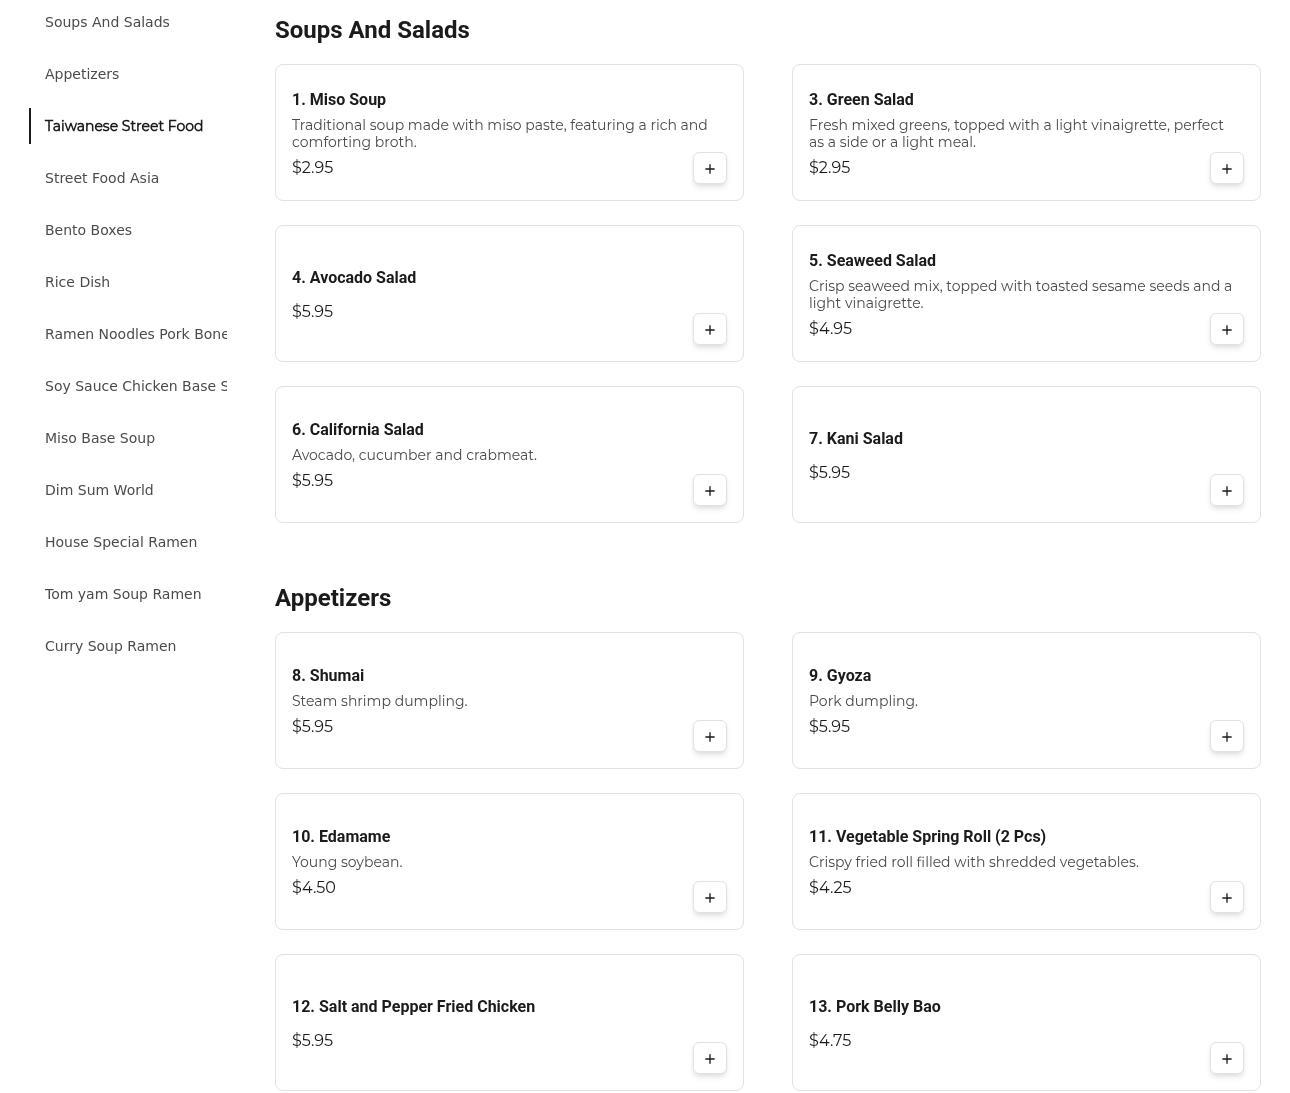Select Taiwanese Street Food category
This screenshot has height=1093, width=1290.
124,126
